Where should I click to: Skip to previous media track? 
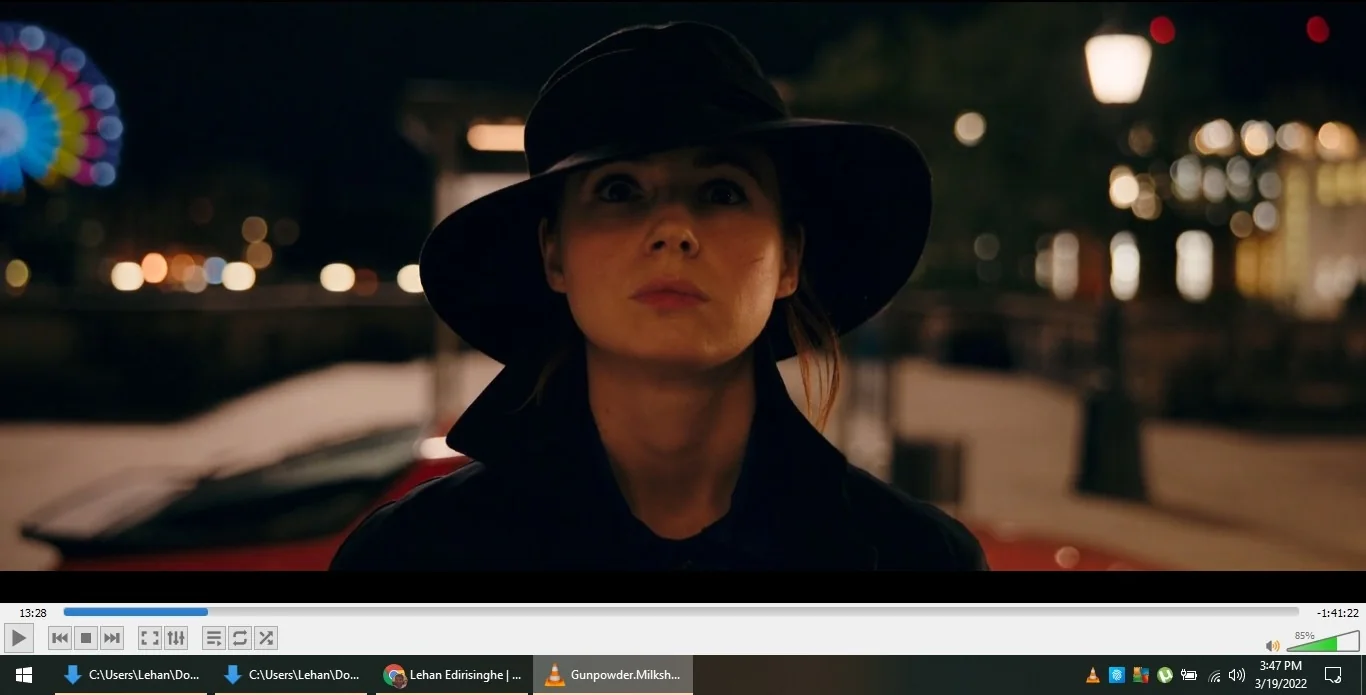pos(60,638)
